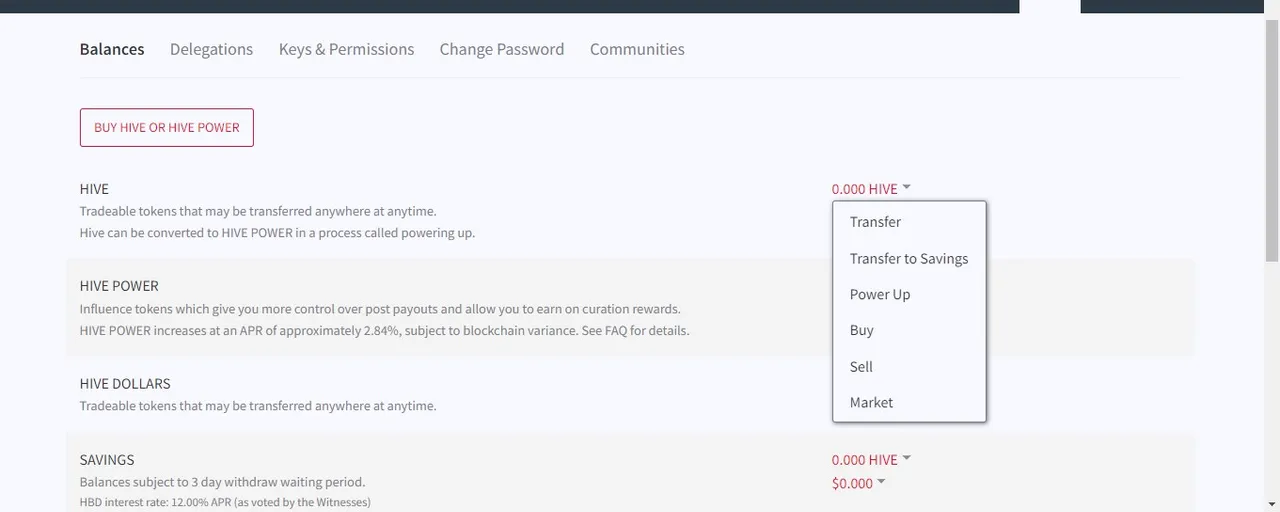Switch to the Delegations tab
This screenshot has height=512, width=1280.
211,49
